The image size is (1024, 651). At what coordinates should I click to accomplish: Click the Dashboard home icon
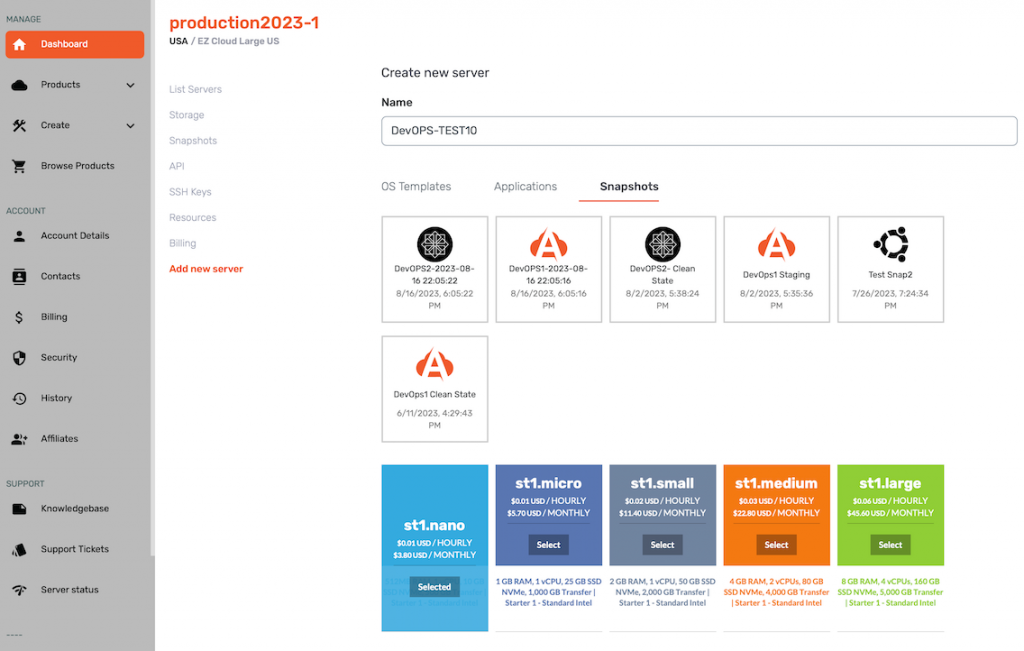[19, 44]
